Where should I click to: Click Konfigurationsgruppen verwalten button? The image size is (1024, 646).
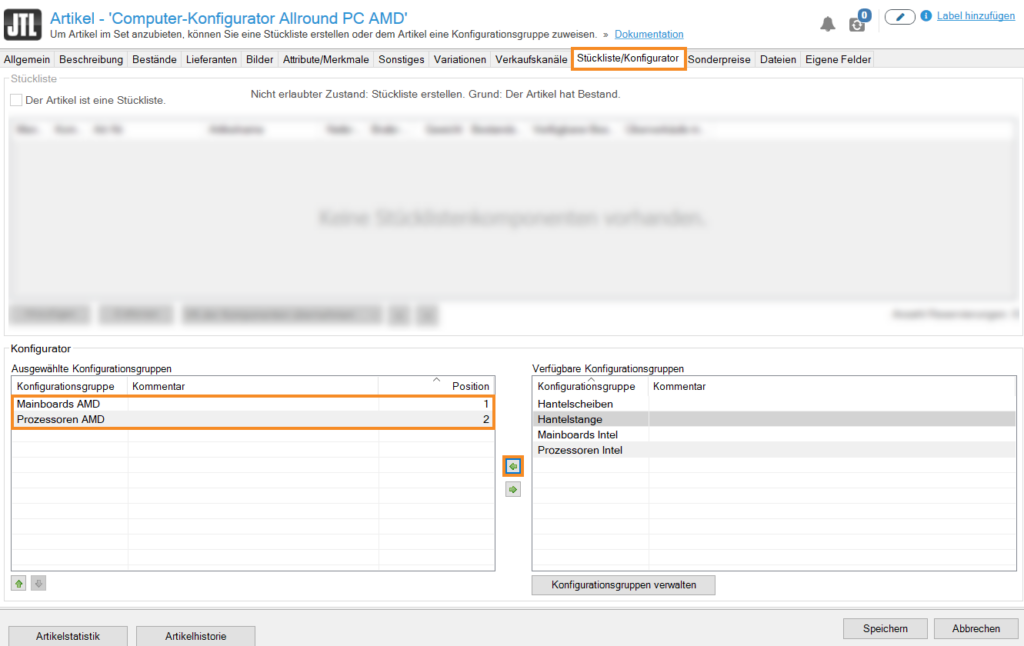tap(623, 584)
